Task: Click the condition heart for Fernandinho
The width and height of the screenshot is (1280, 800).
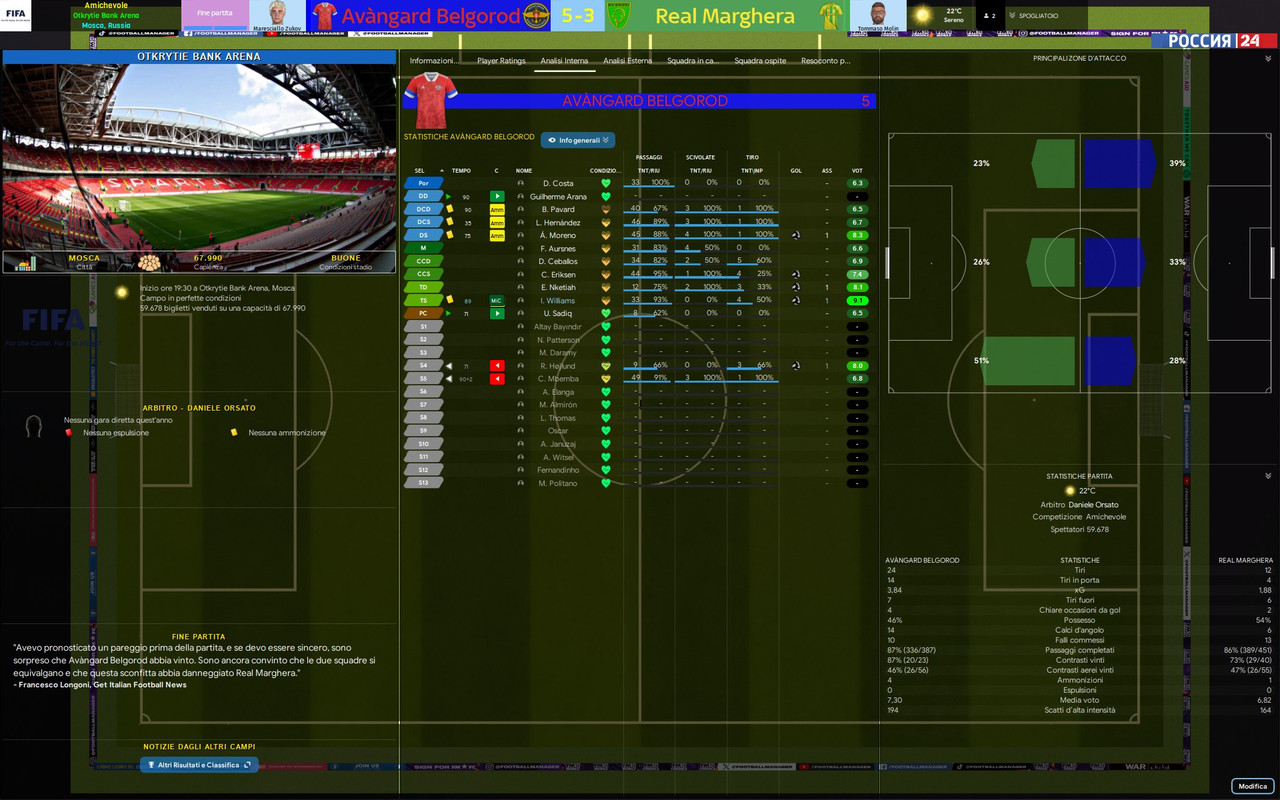Action: pos(605,470)
